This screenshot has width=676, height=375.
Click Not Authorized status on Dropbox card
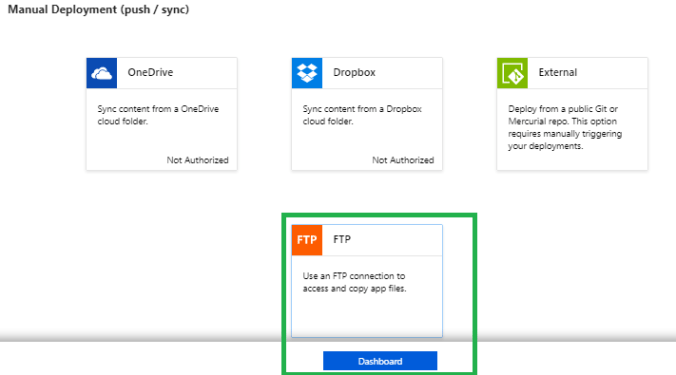point(403,160)
